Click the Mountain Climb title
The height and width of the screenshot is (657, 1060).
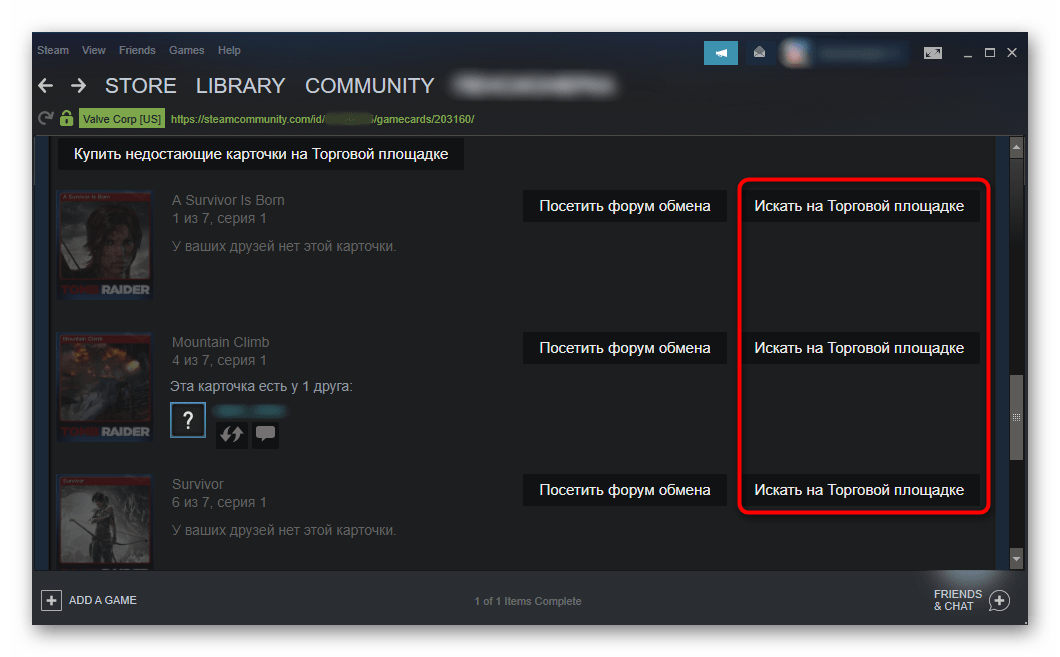tap(220, 342)
